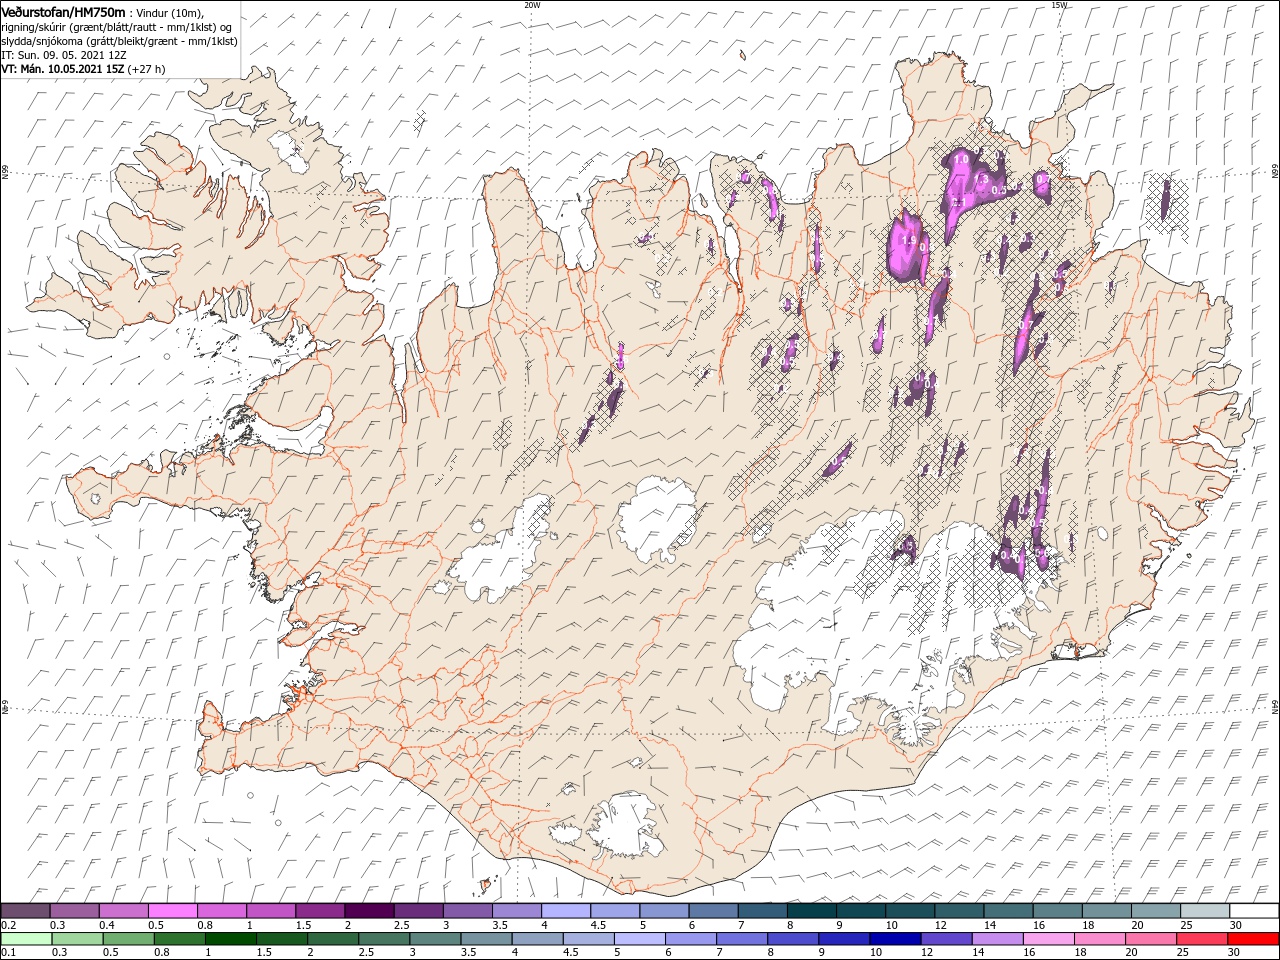Pick upper legend bright pink swatch between 0.5 and 0.8

tap(173, 911)
